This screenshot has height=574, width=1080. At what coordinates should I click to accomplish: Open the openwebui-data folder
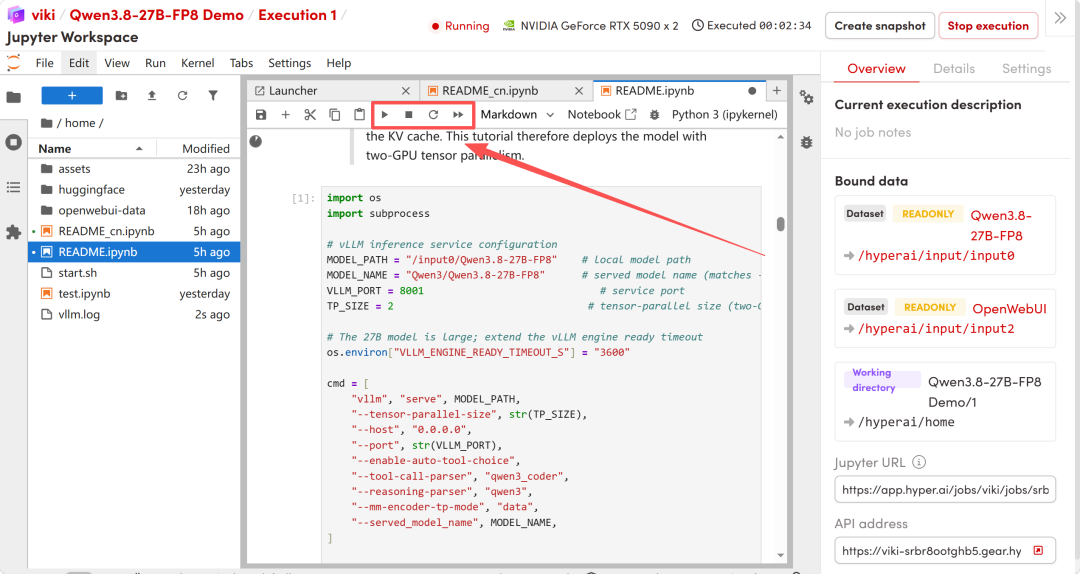pos(134,210)
